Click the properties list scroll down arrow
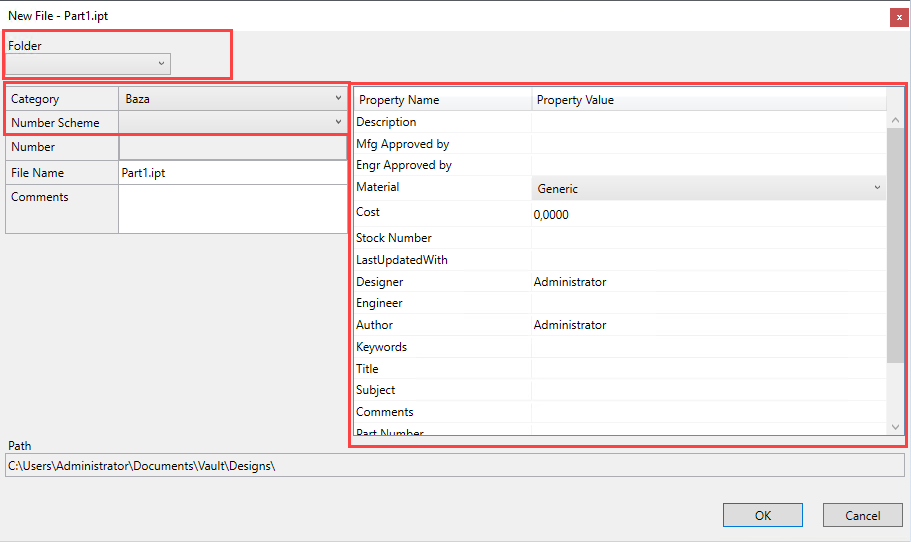The width and height of the screenshot is (911, 542). pos(895,427)
